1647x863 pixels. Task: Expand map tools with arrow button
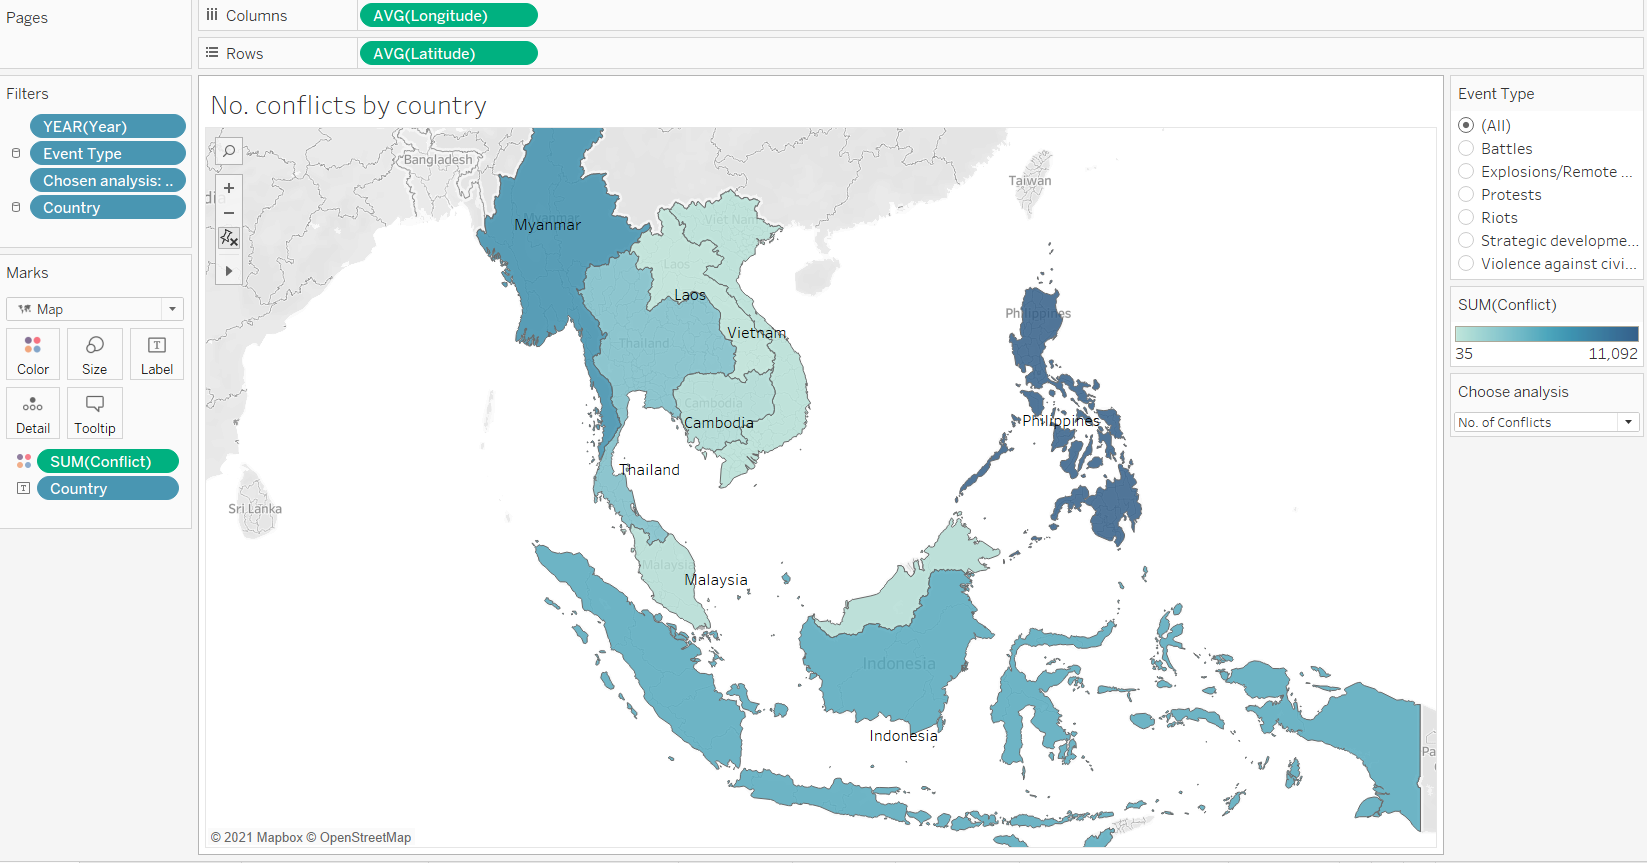229,271
